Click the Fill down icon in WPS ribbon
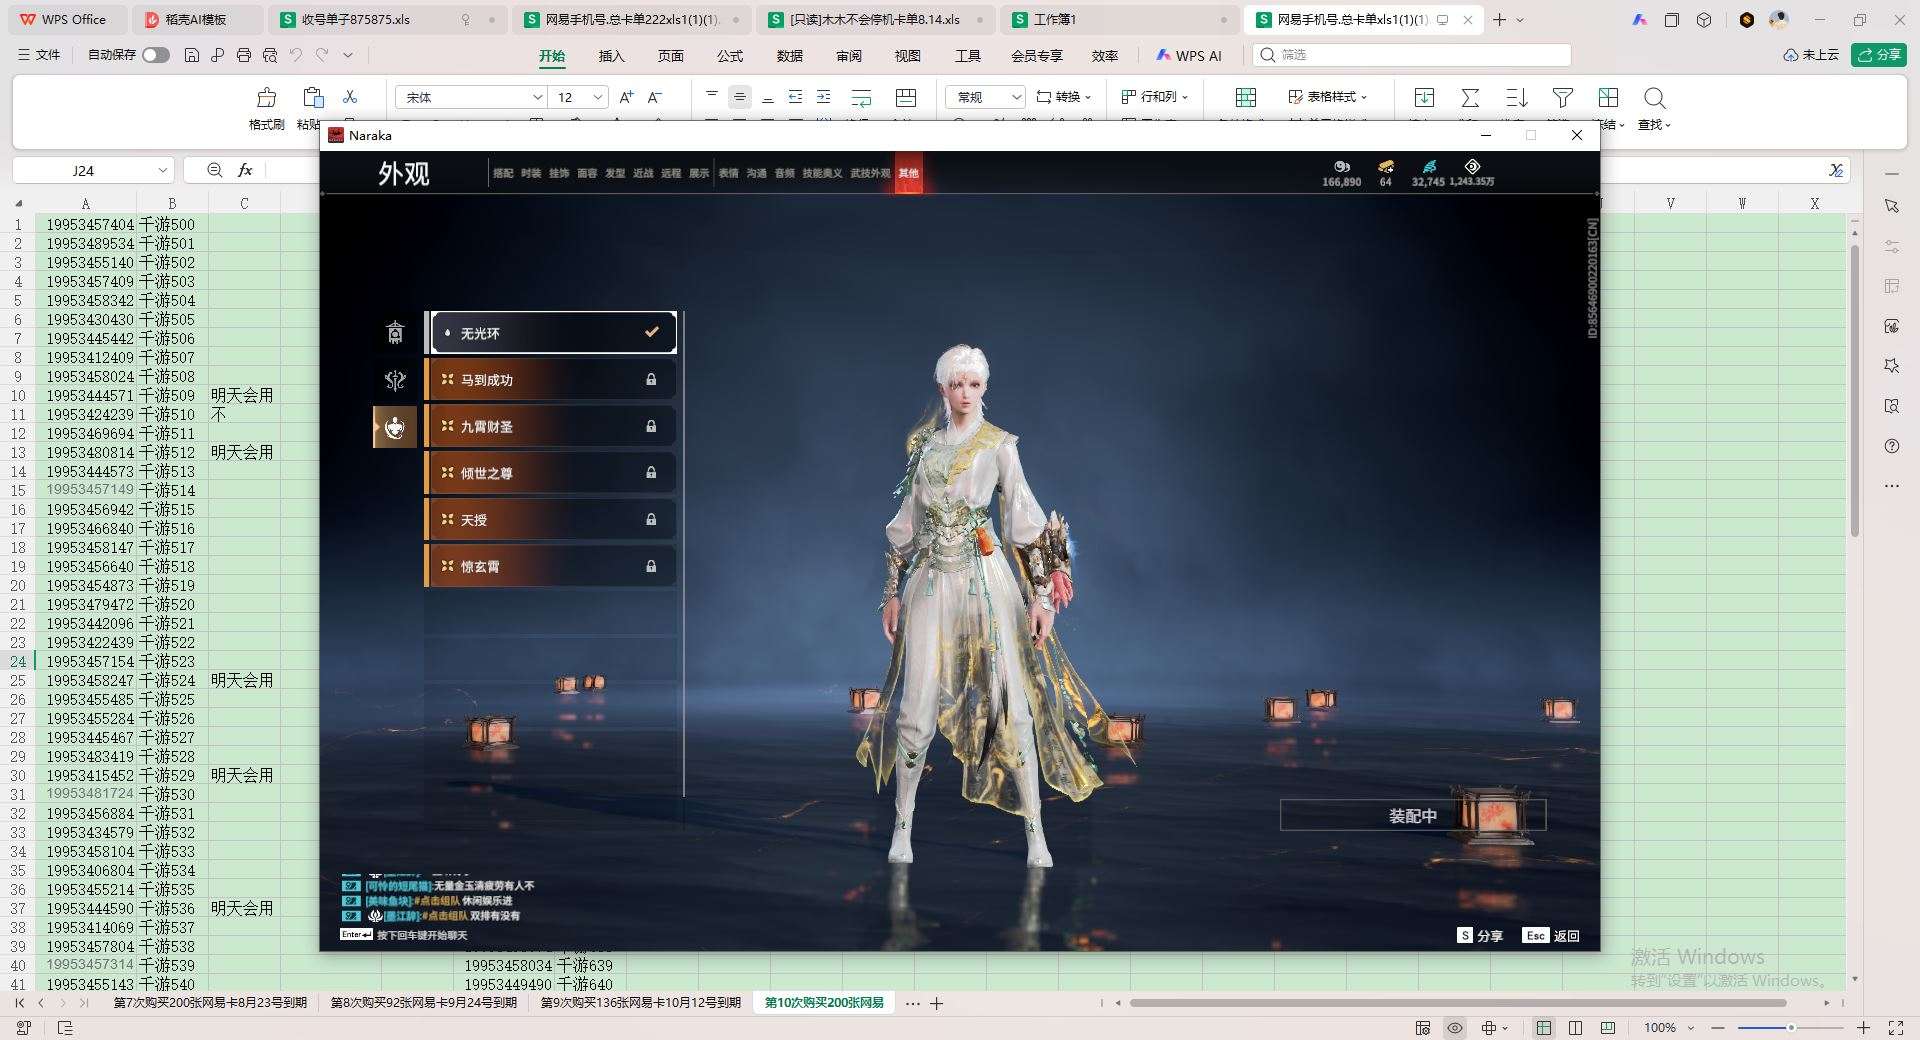The image size is (1920, 1040). pyautogui.click(x=1424, y=97)
